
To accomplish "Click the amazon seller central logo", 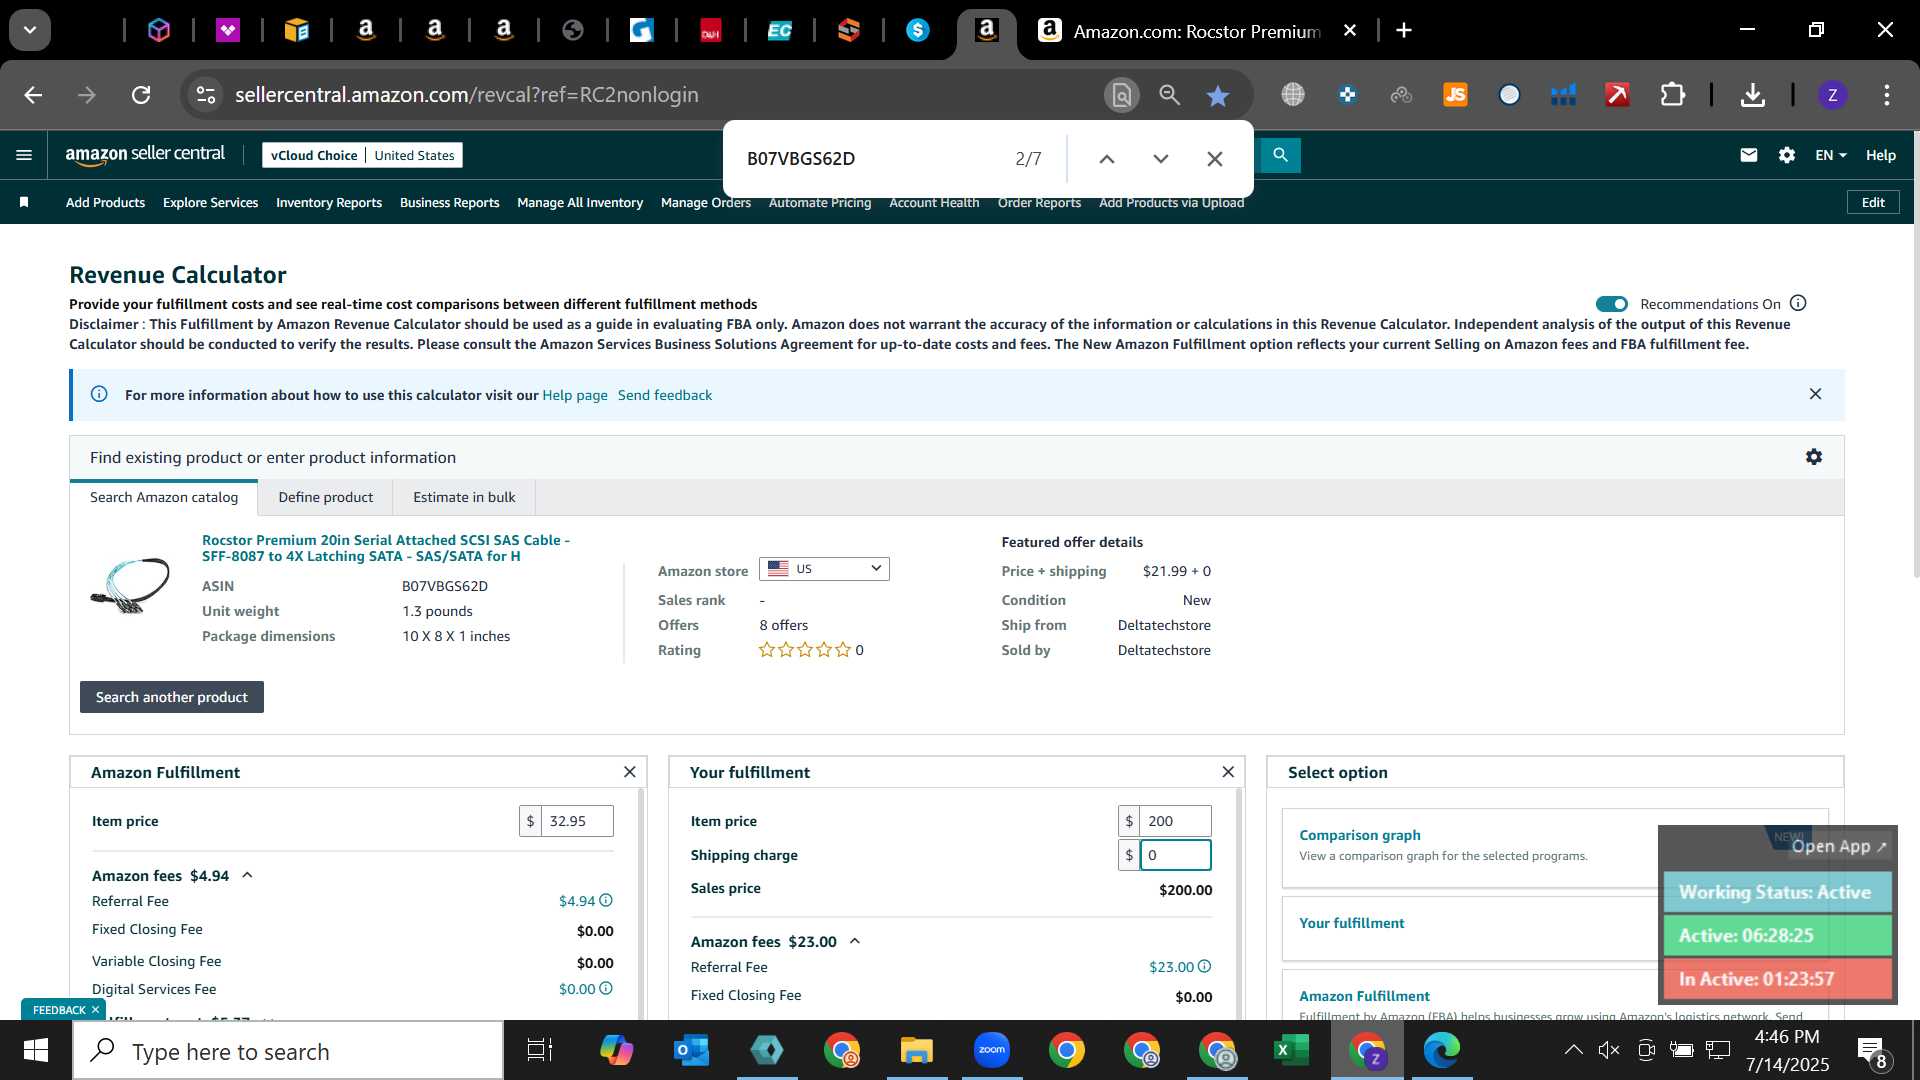I will (145, 155).
